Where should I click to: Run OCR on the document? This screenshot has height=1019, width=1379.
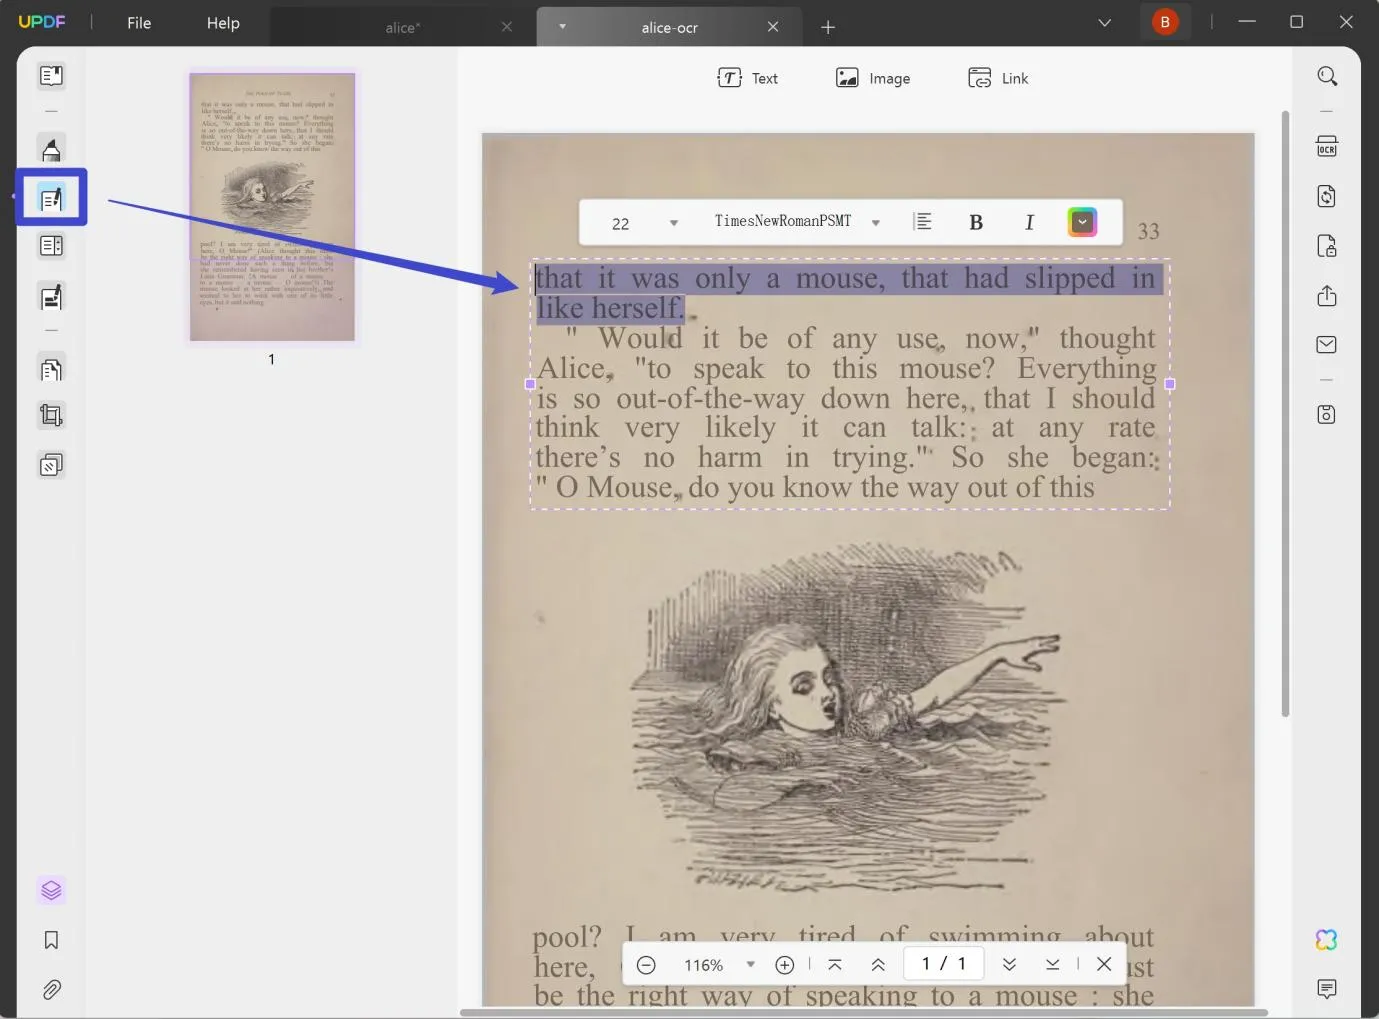click(1327, 147)
